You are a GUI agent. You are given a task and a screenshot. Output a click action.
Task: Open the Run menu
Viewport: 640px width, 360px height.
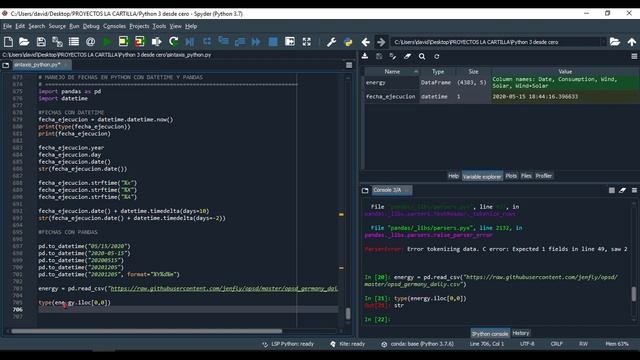coord(74,26)
